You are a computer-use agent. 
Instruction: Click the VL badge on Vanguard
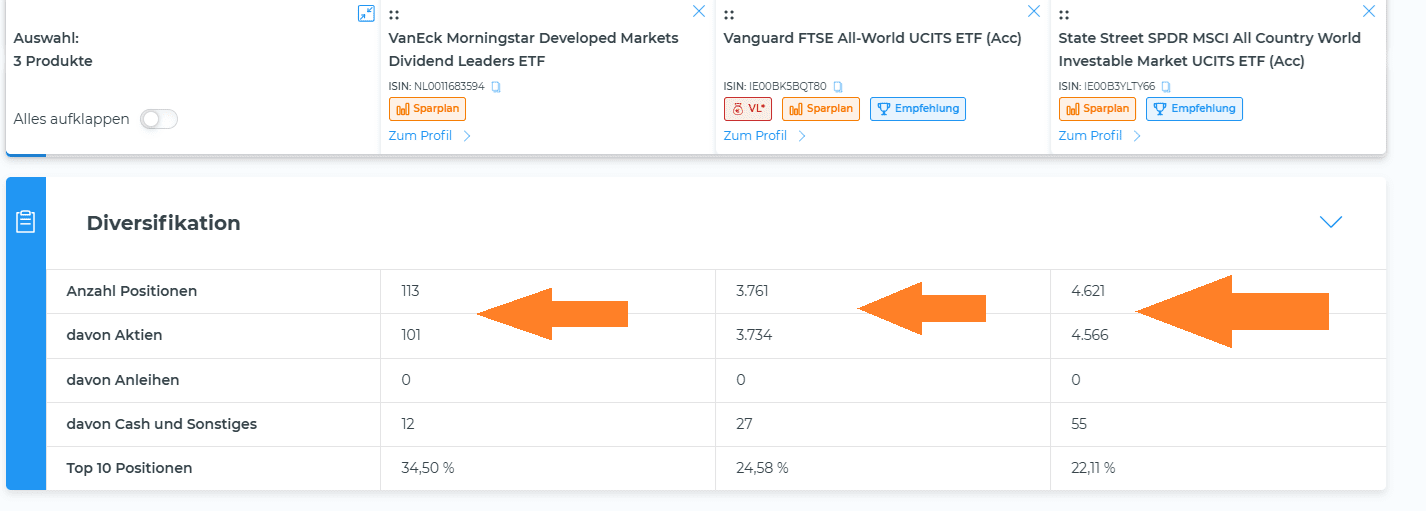pyautogui.click(x=748, y=109)
